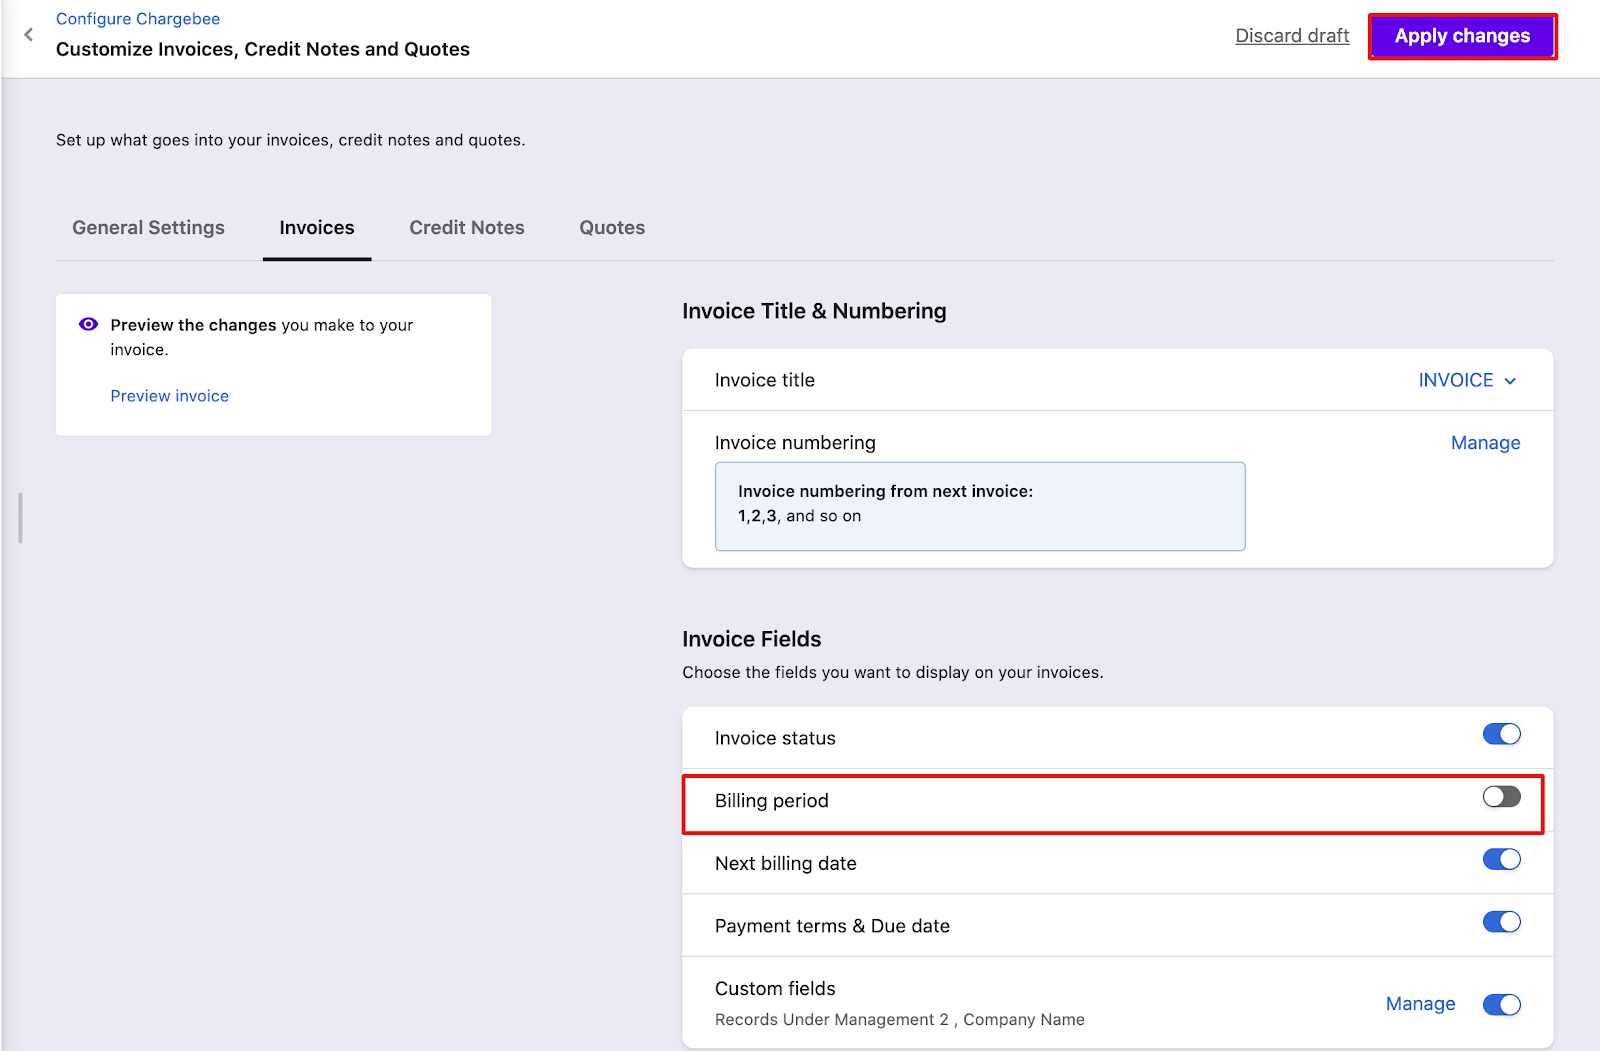
Task: Select the Invoices tab
Action: pos(317,228)
